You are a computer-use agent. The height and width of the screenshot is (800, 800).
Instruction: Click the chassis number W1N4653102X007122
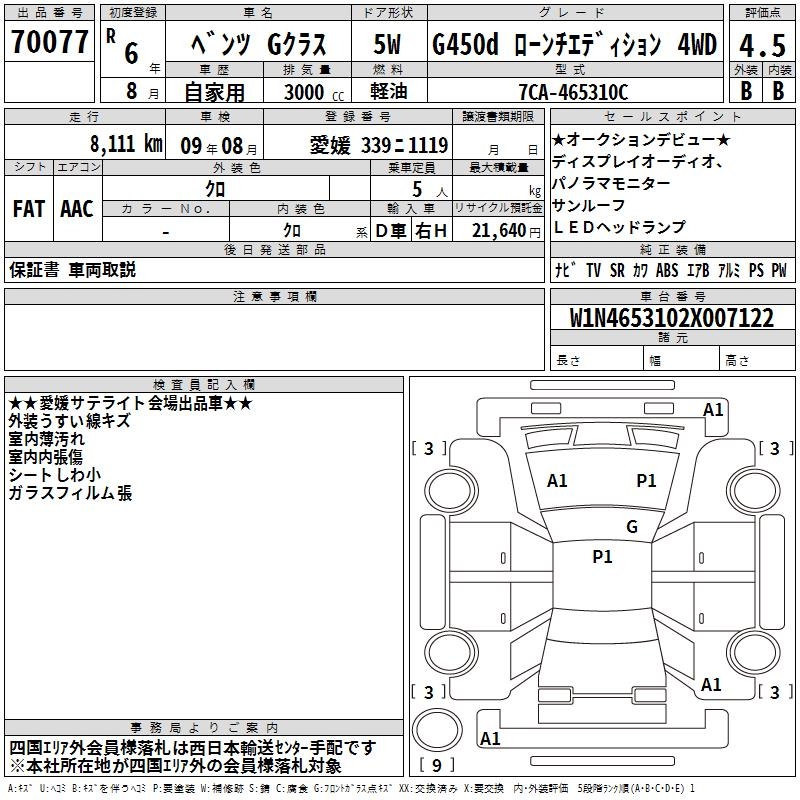point(671,318)
